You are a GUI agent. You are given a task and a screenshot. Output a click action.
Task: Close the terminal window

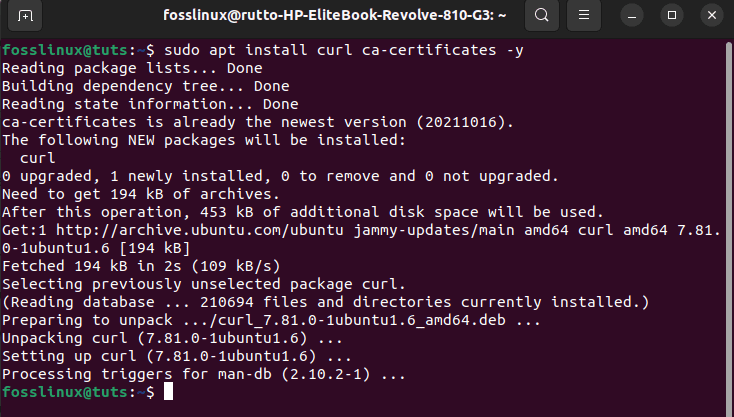pyautogui.click(x=712, y=15)
